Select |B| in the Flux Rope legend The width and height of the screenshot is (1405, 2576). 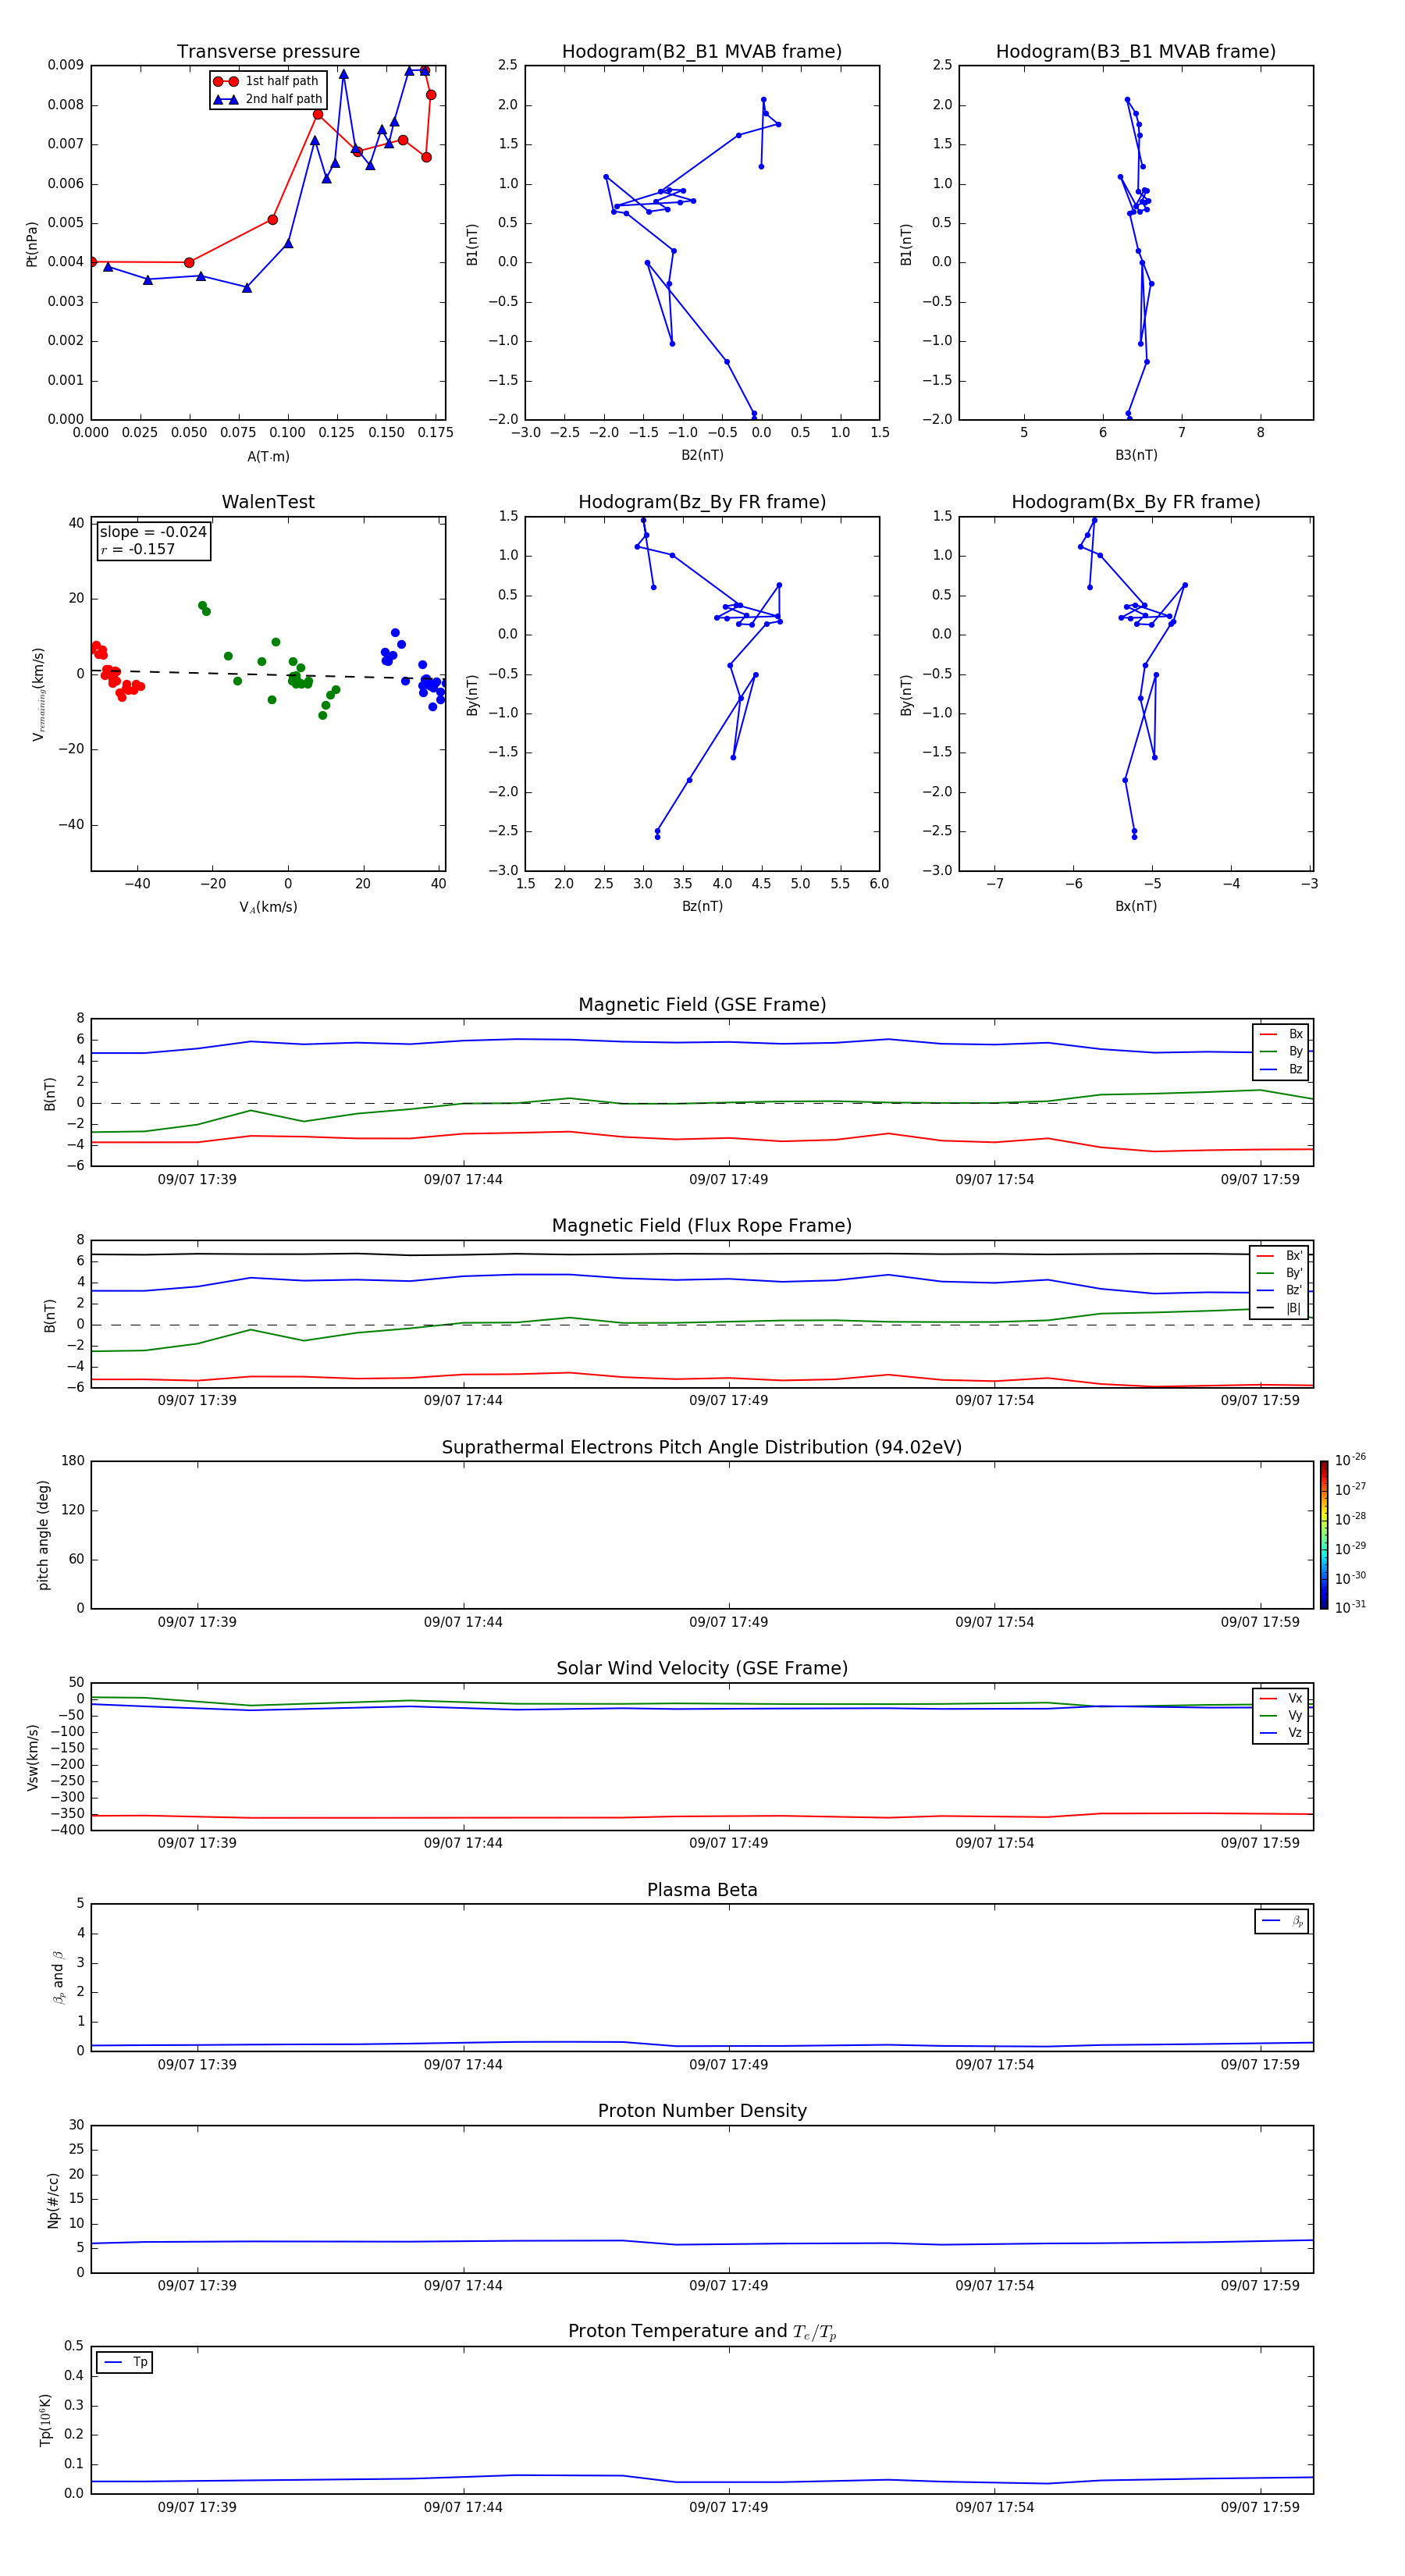[1280, 1308]
